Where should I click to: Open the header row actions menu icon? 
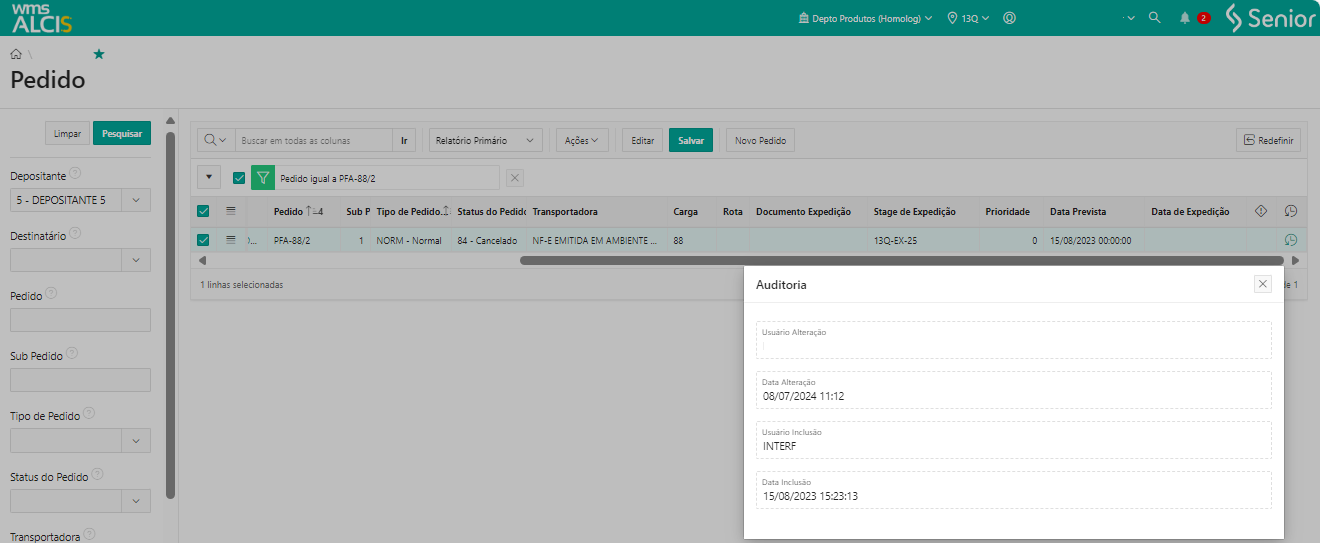(x=231, y=211)
